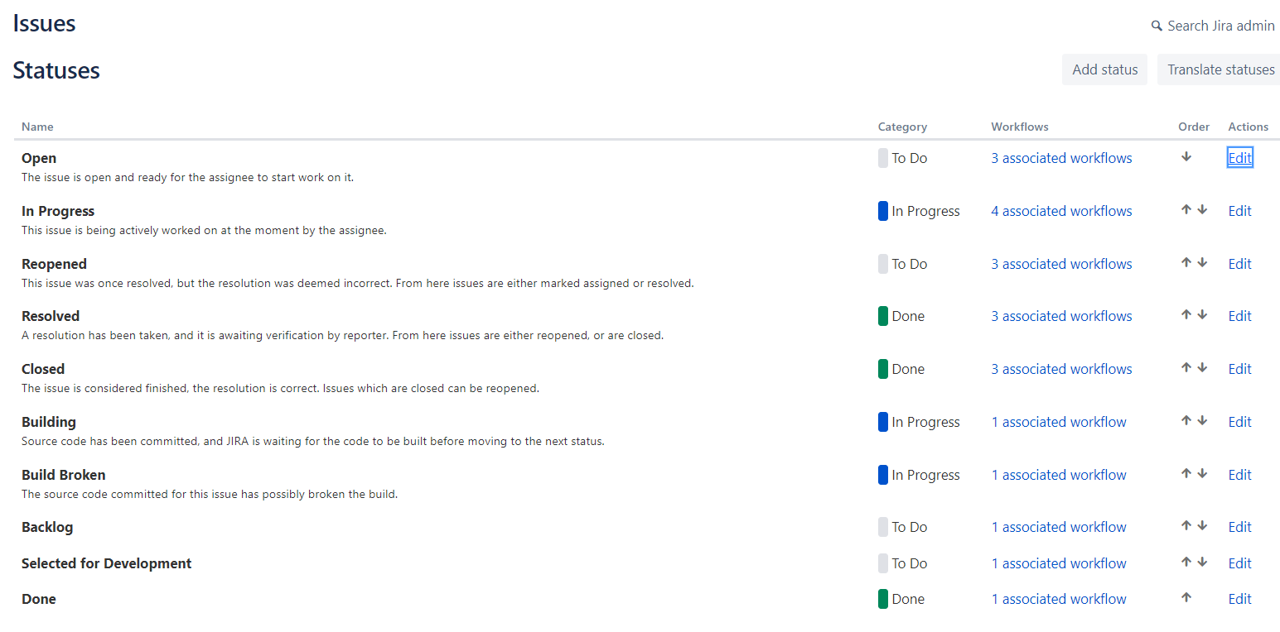1280x632 pixels.
Task: Move In Progress status up with arrow
Action: [1185, 210]
